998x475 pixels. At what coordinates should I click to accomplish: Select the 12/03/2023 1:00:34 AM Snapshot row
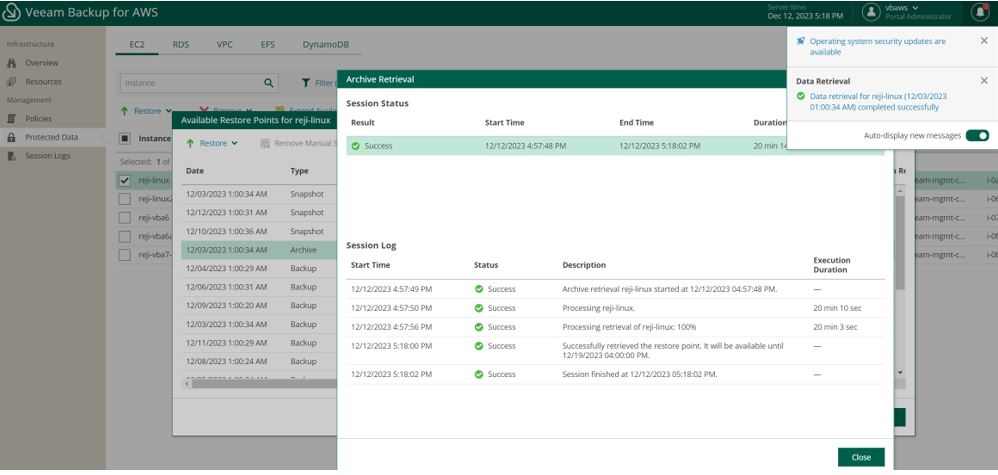coord(259,194)
